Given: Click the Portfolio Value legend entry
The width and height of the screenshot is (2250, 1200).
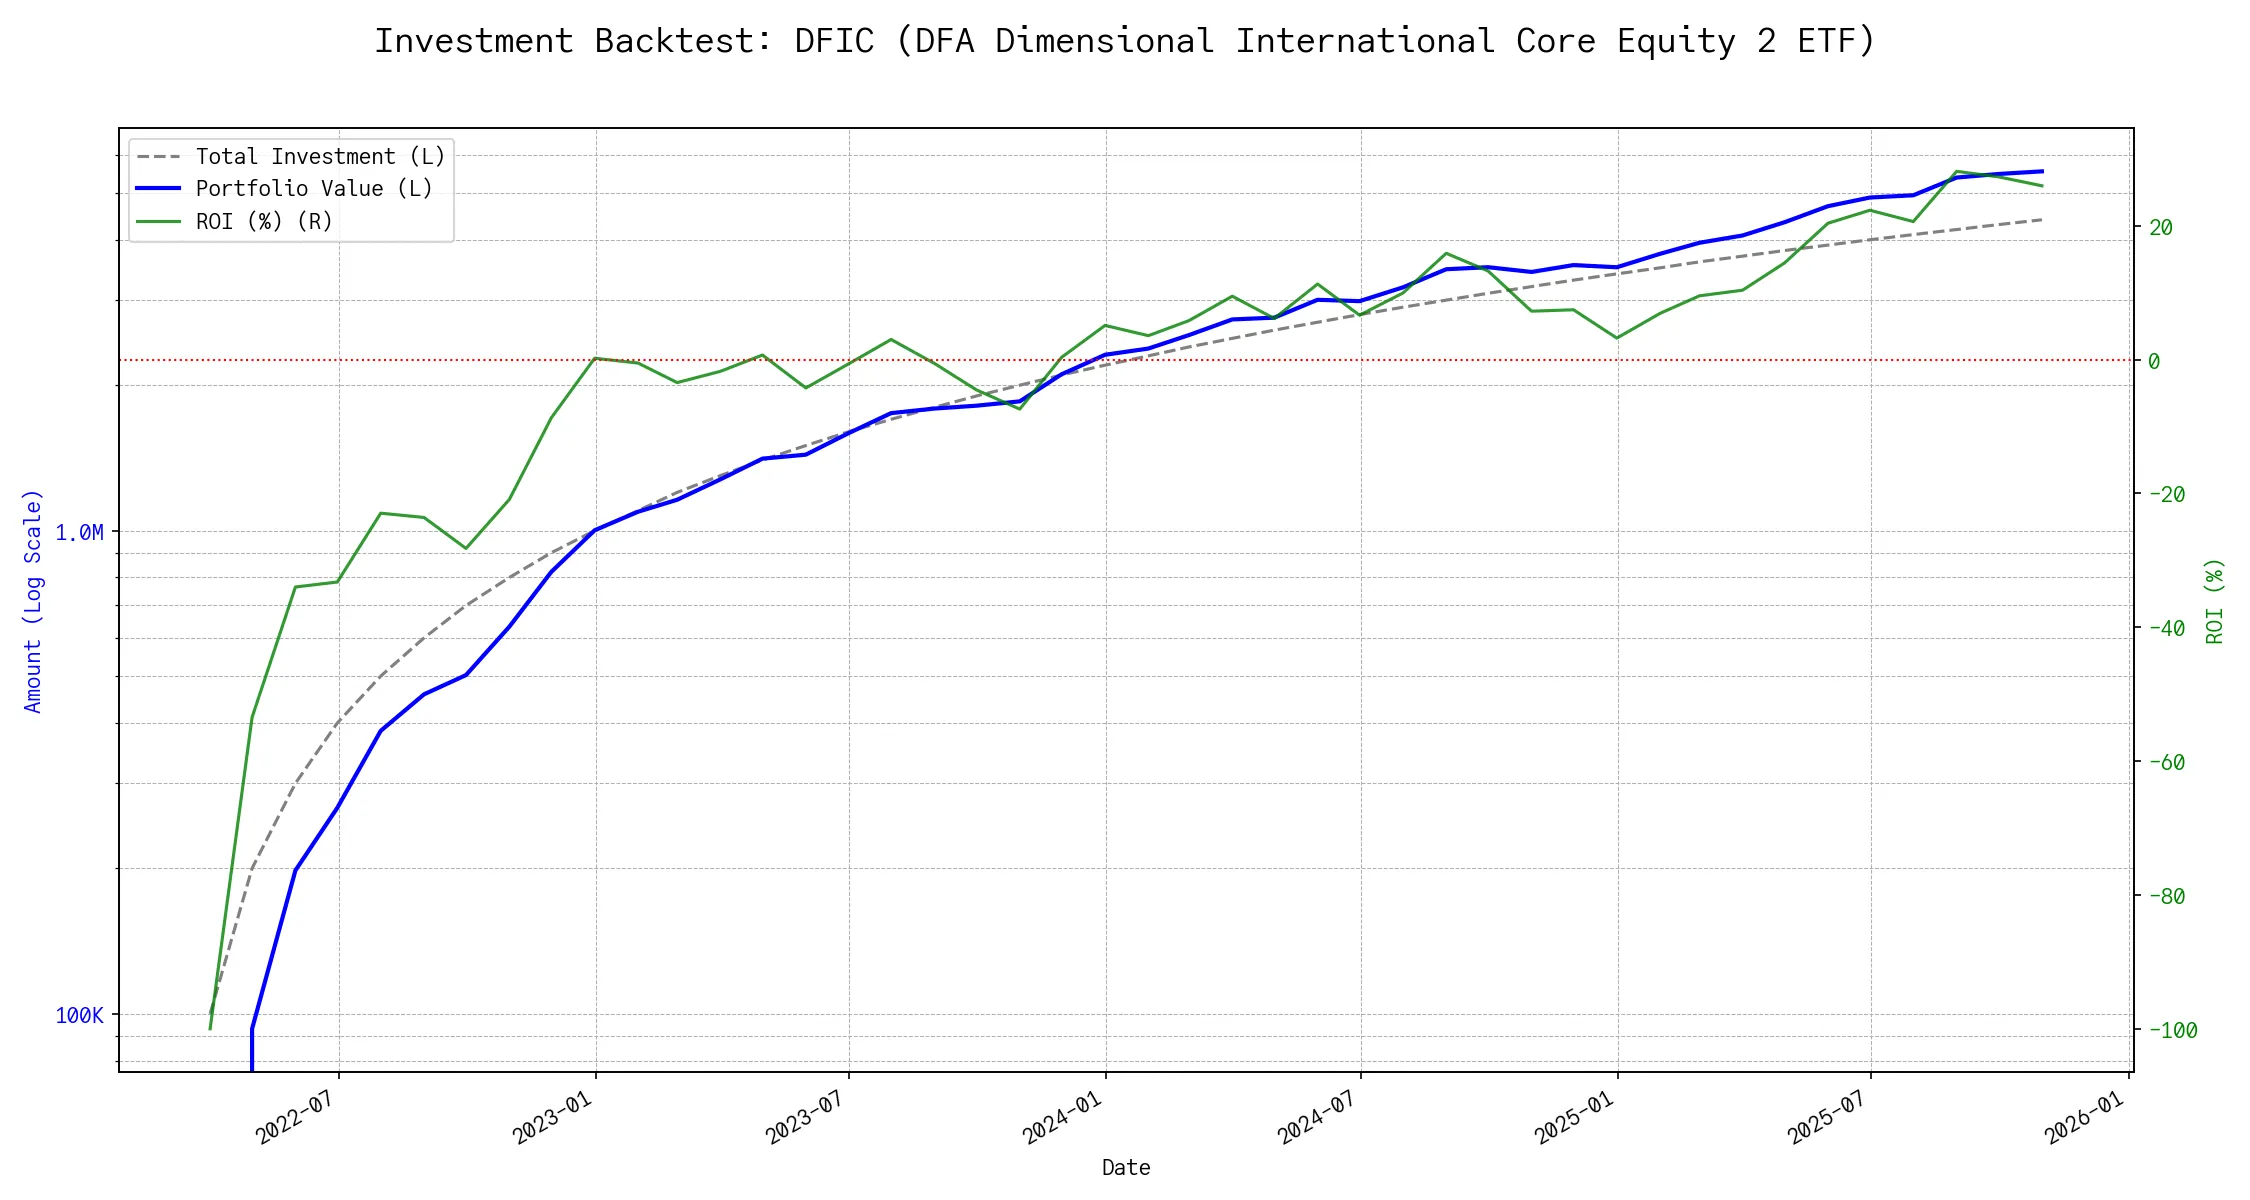Looking at the screenshot, I should [314, 189].
